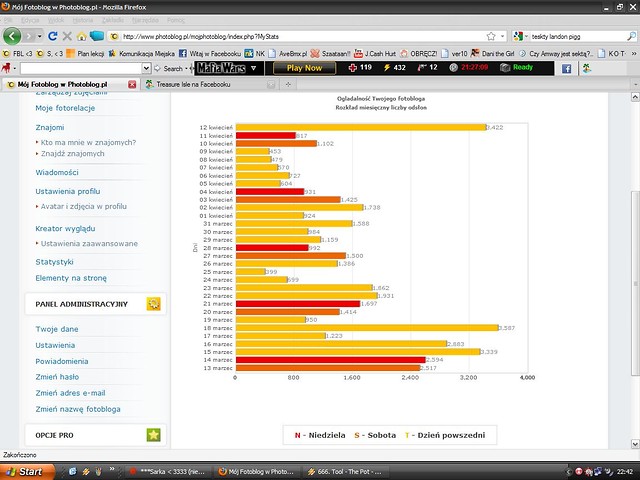Screen dimensions: 640x480
Task: Open Zmień adres e-mail link
Action: coord(70,393)
